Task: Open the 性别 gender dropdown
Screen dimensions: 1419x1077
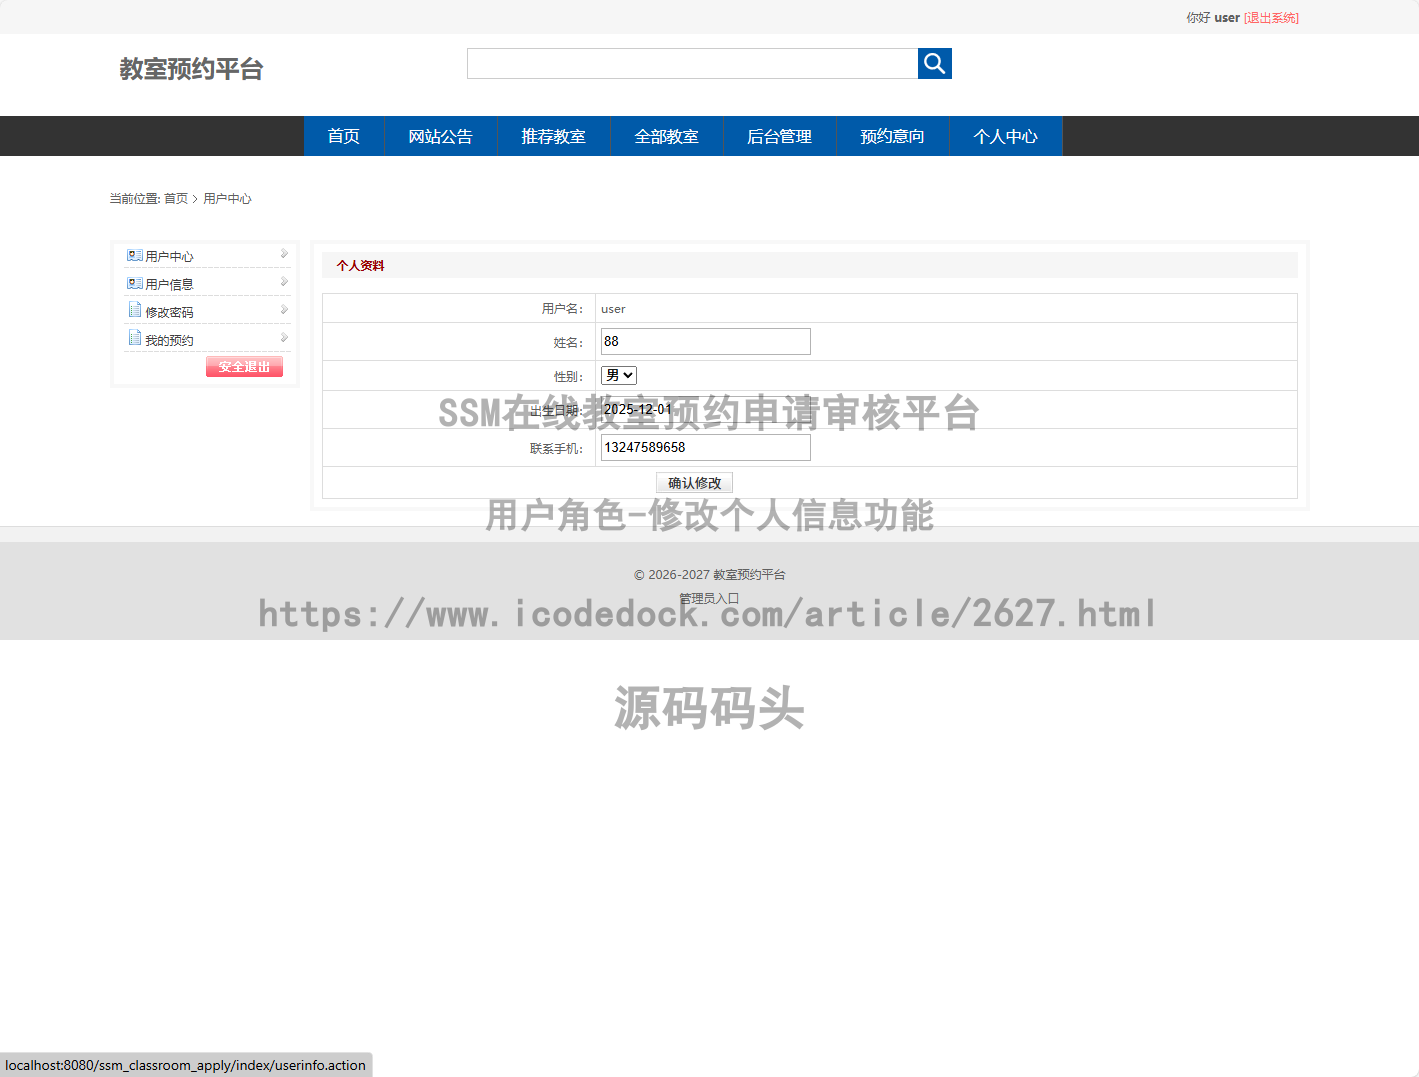Action: click(618, 375)
